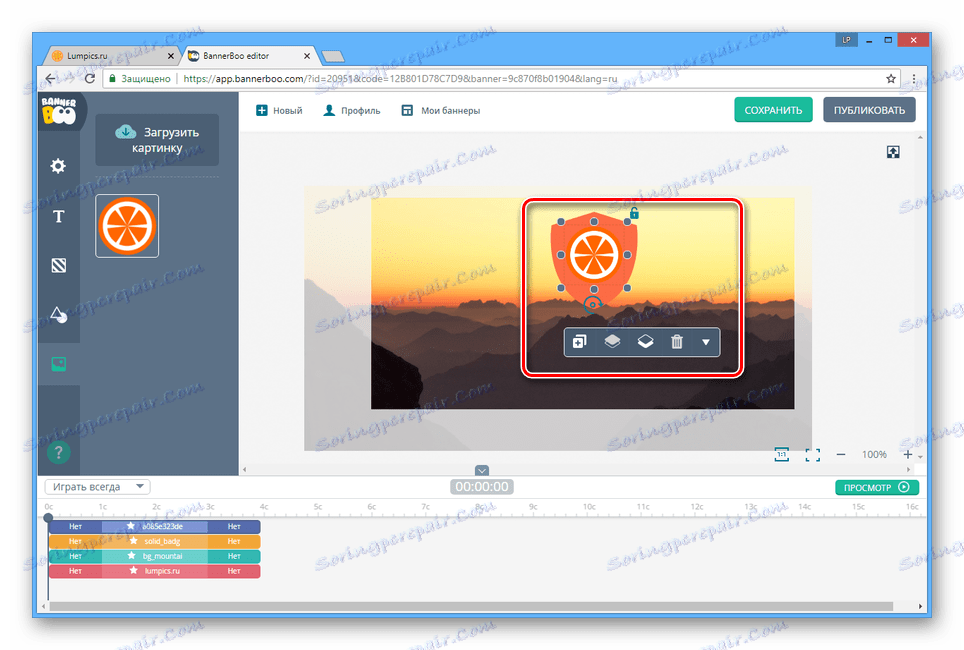Toggle the lock icon on selected object
The image size is (964, 650).
634,213
